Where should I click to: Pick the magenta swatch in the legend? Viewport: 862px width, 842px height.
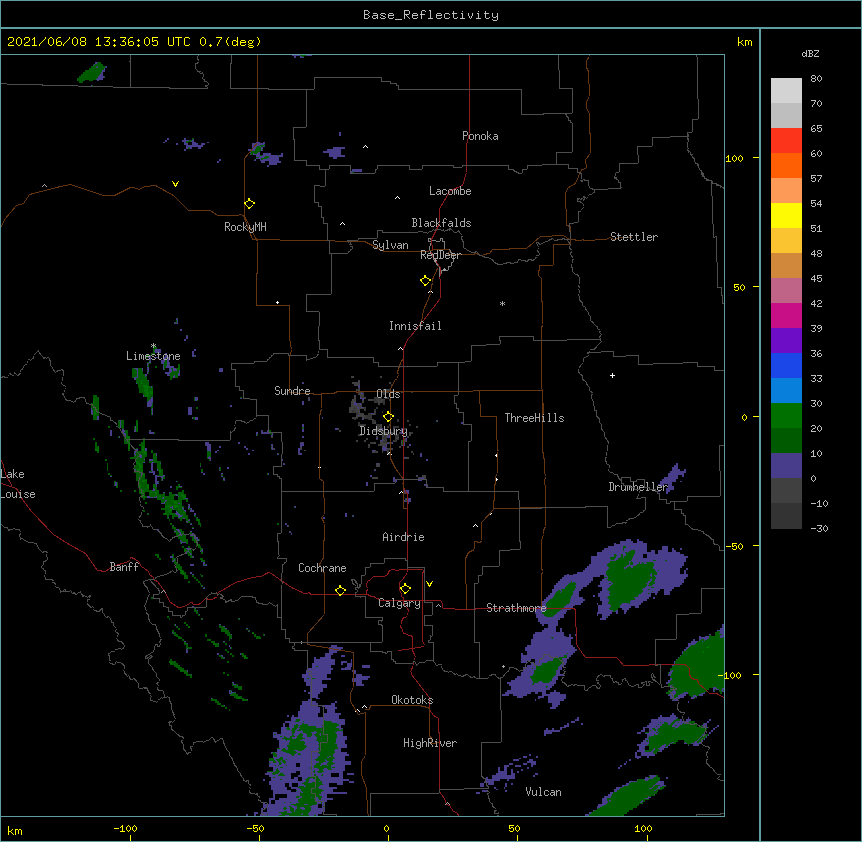786,315
